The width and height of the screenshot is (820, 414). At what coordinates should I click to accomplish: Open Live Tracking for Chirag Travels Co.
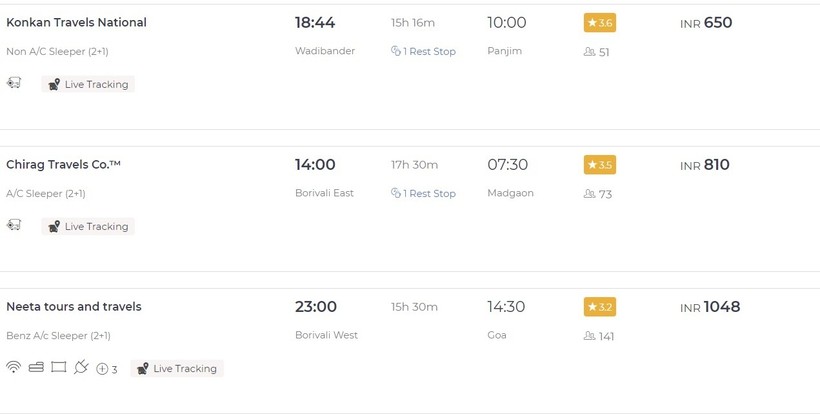pyautogui.click(x=88, y=227)
